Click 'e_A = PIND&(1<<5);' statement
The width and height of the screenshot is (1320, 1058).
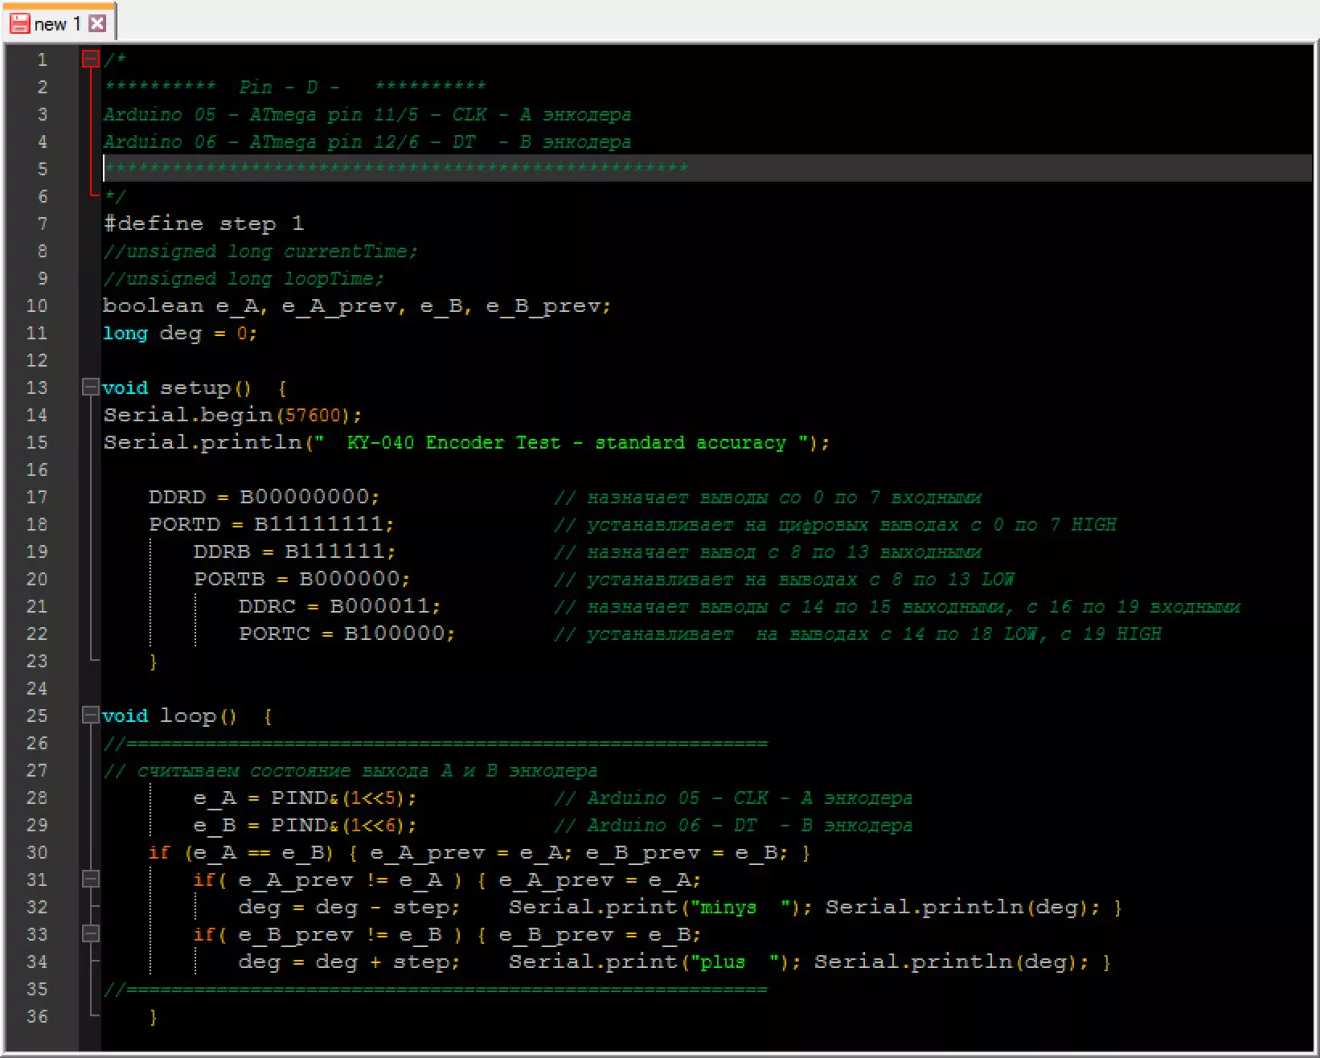click(x=305, y=798)
